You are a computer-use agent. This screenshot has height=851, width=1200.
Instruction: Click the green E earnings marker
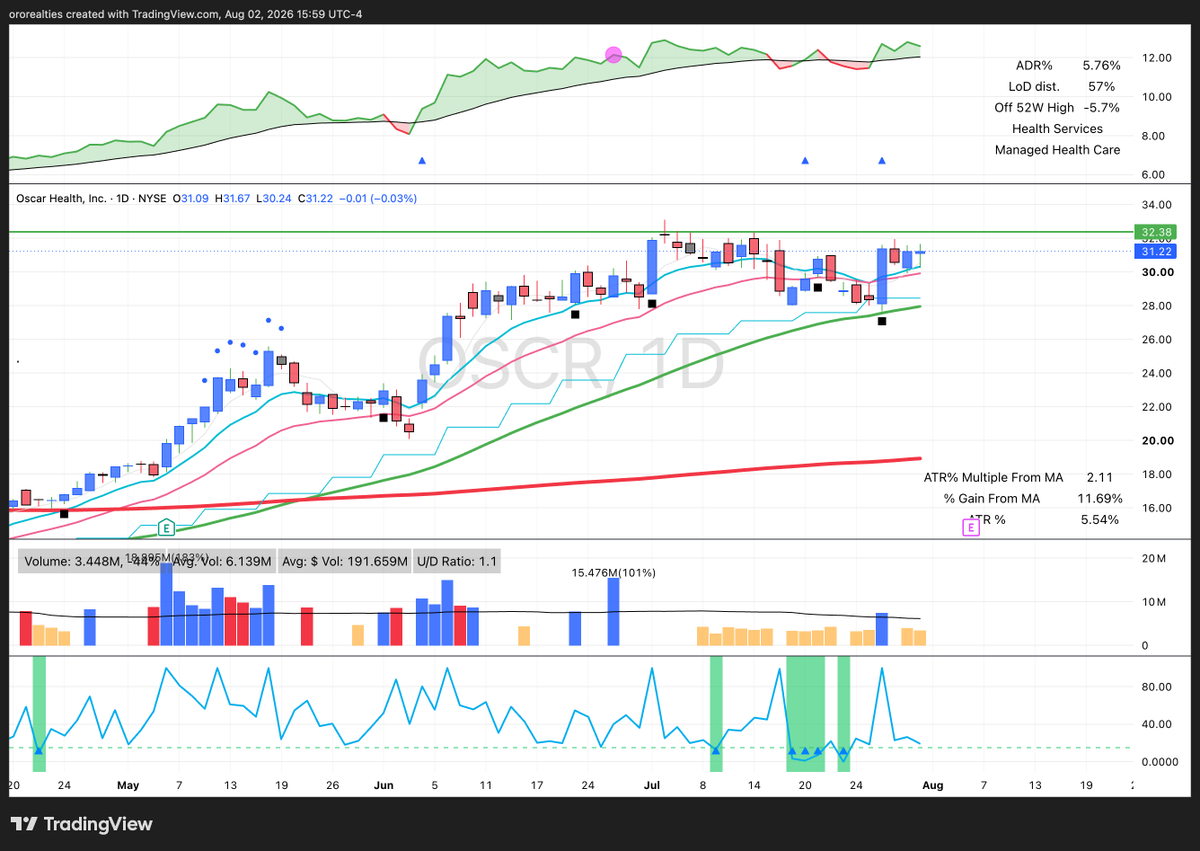tap(166, 527)
